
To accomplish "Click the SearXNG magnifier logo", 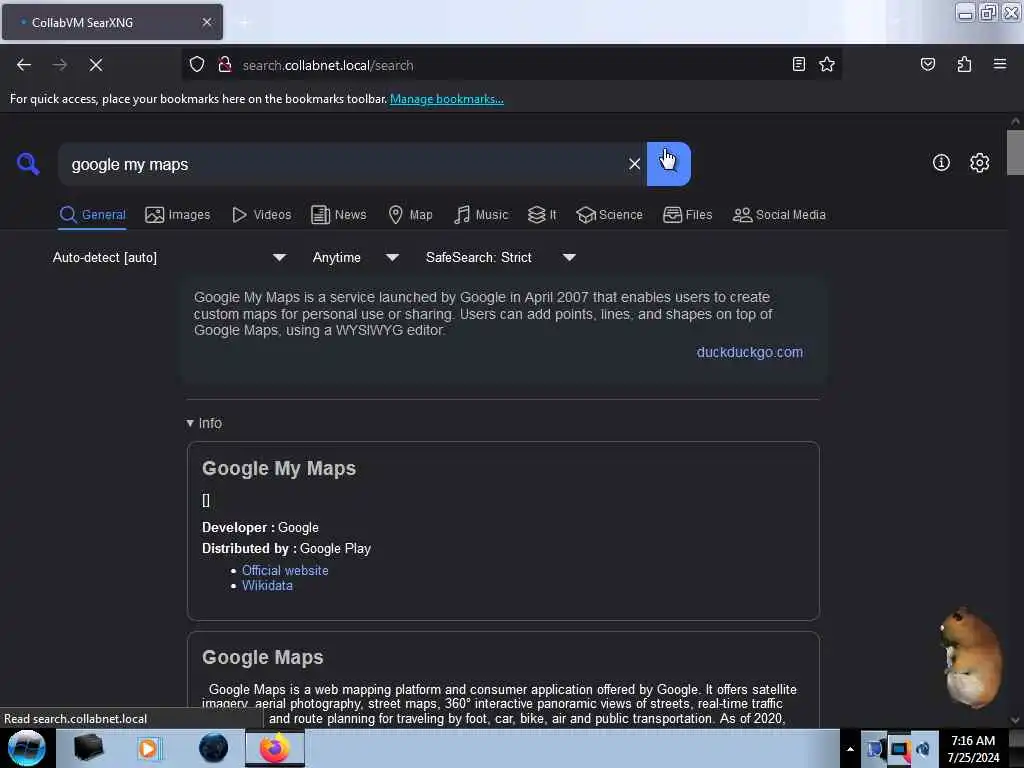I will tap(28, 163).
